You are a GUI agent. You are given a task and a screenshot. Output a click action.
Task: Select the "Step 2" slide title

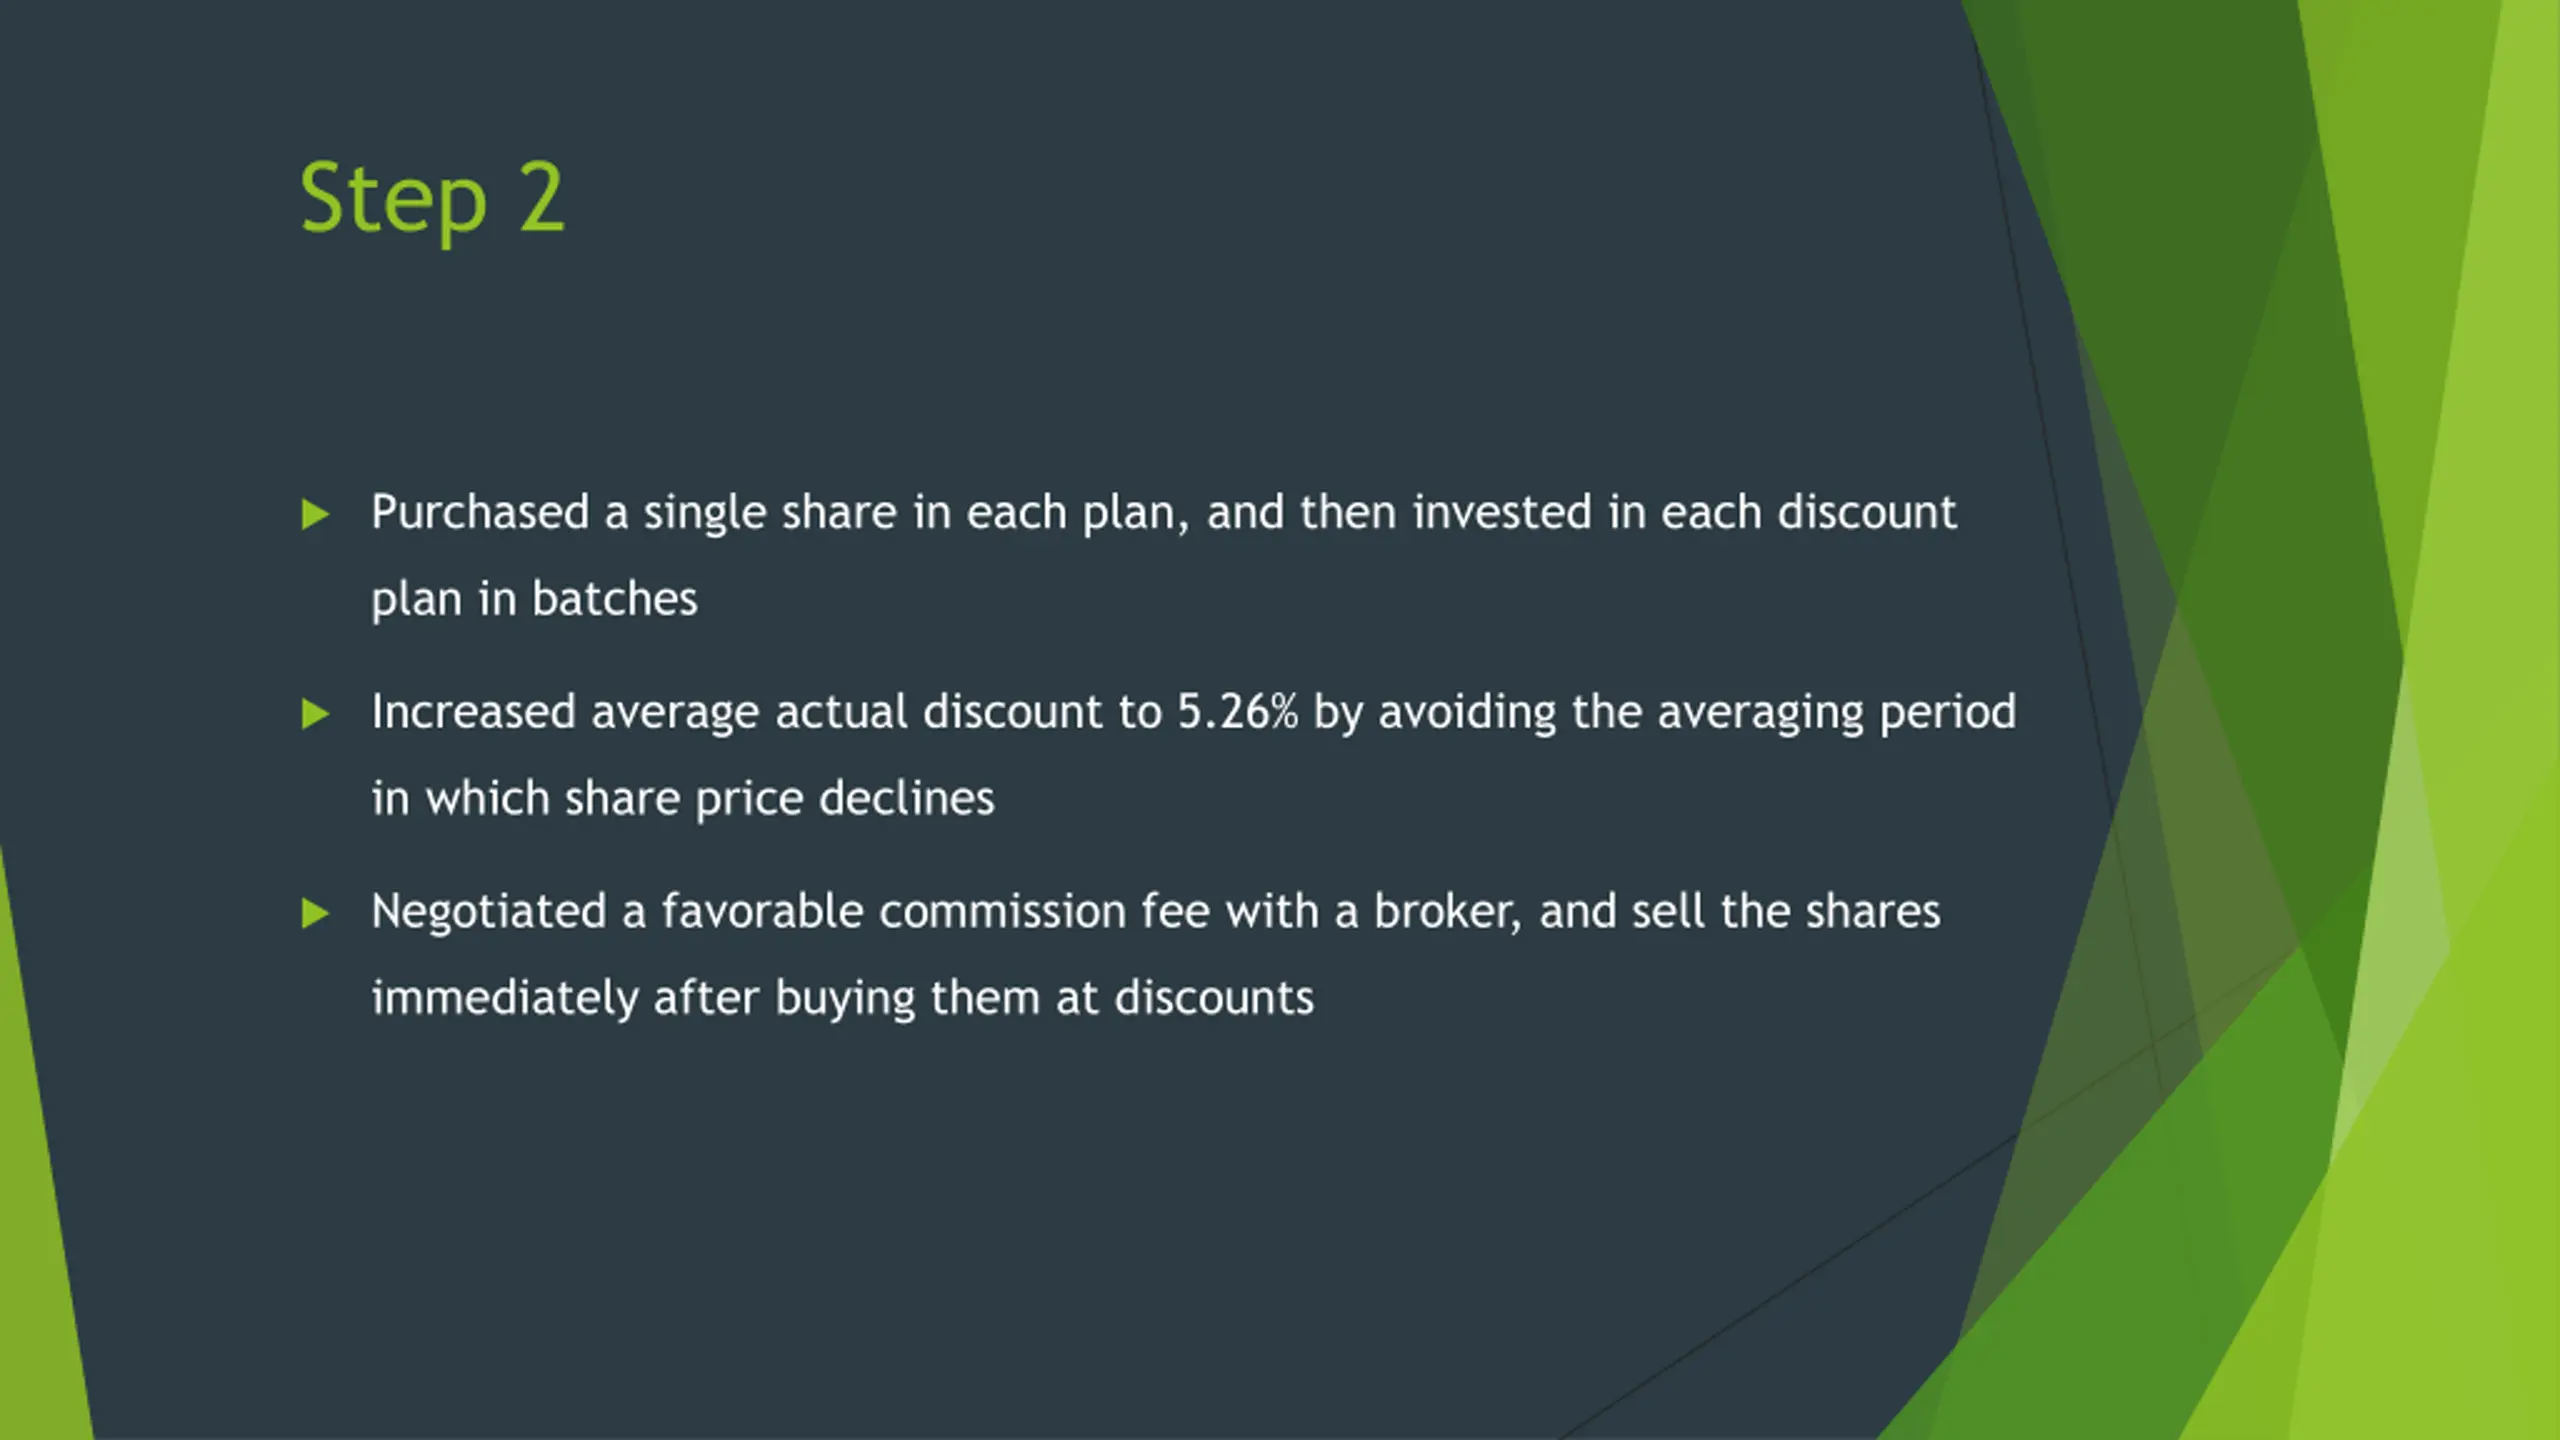(x=432, y=199)
